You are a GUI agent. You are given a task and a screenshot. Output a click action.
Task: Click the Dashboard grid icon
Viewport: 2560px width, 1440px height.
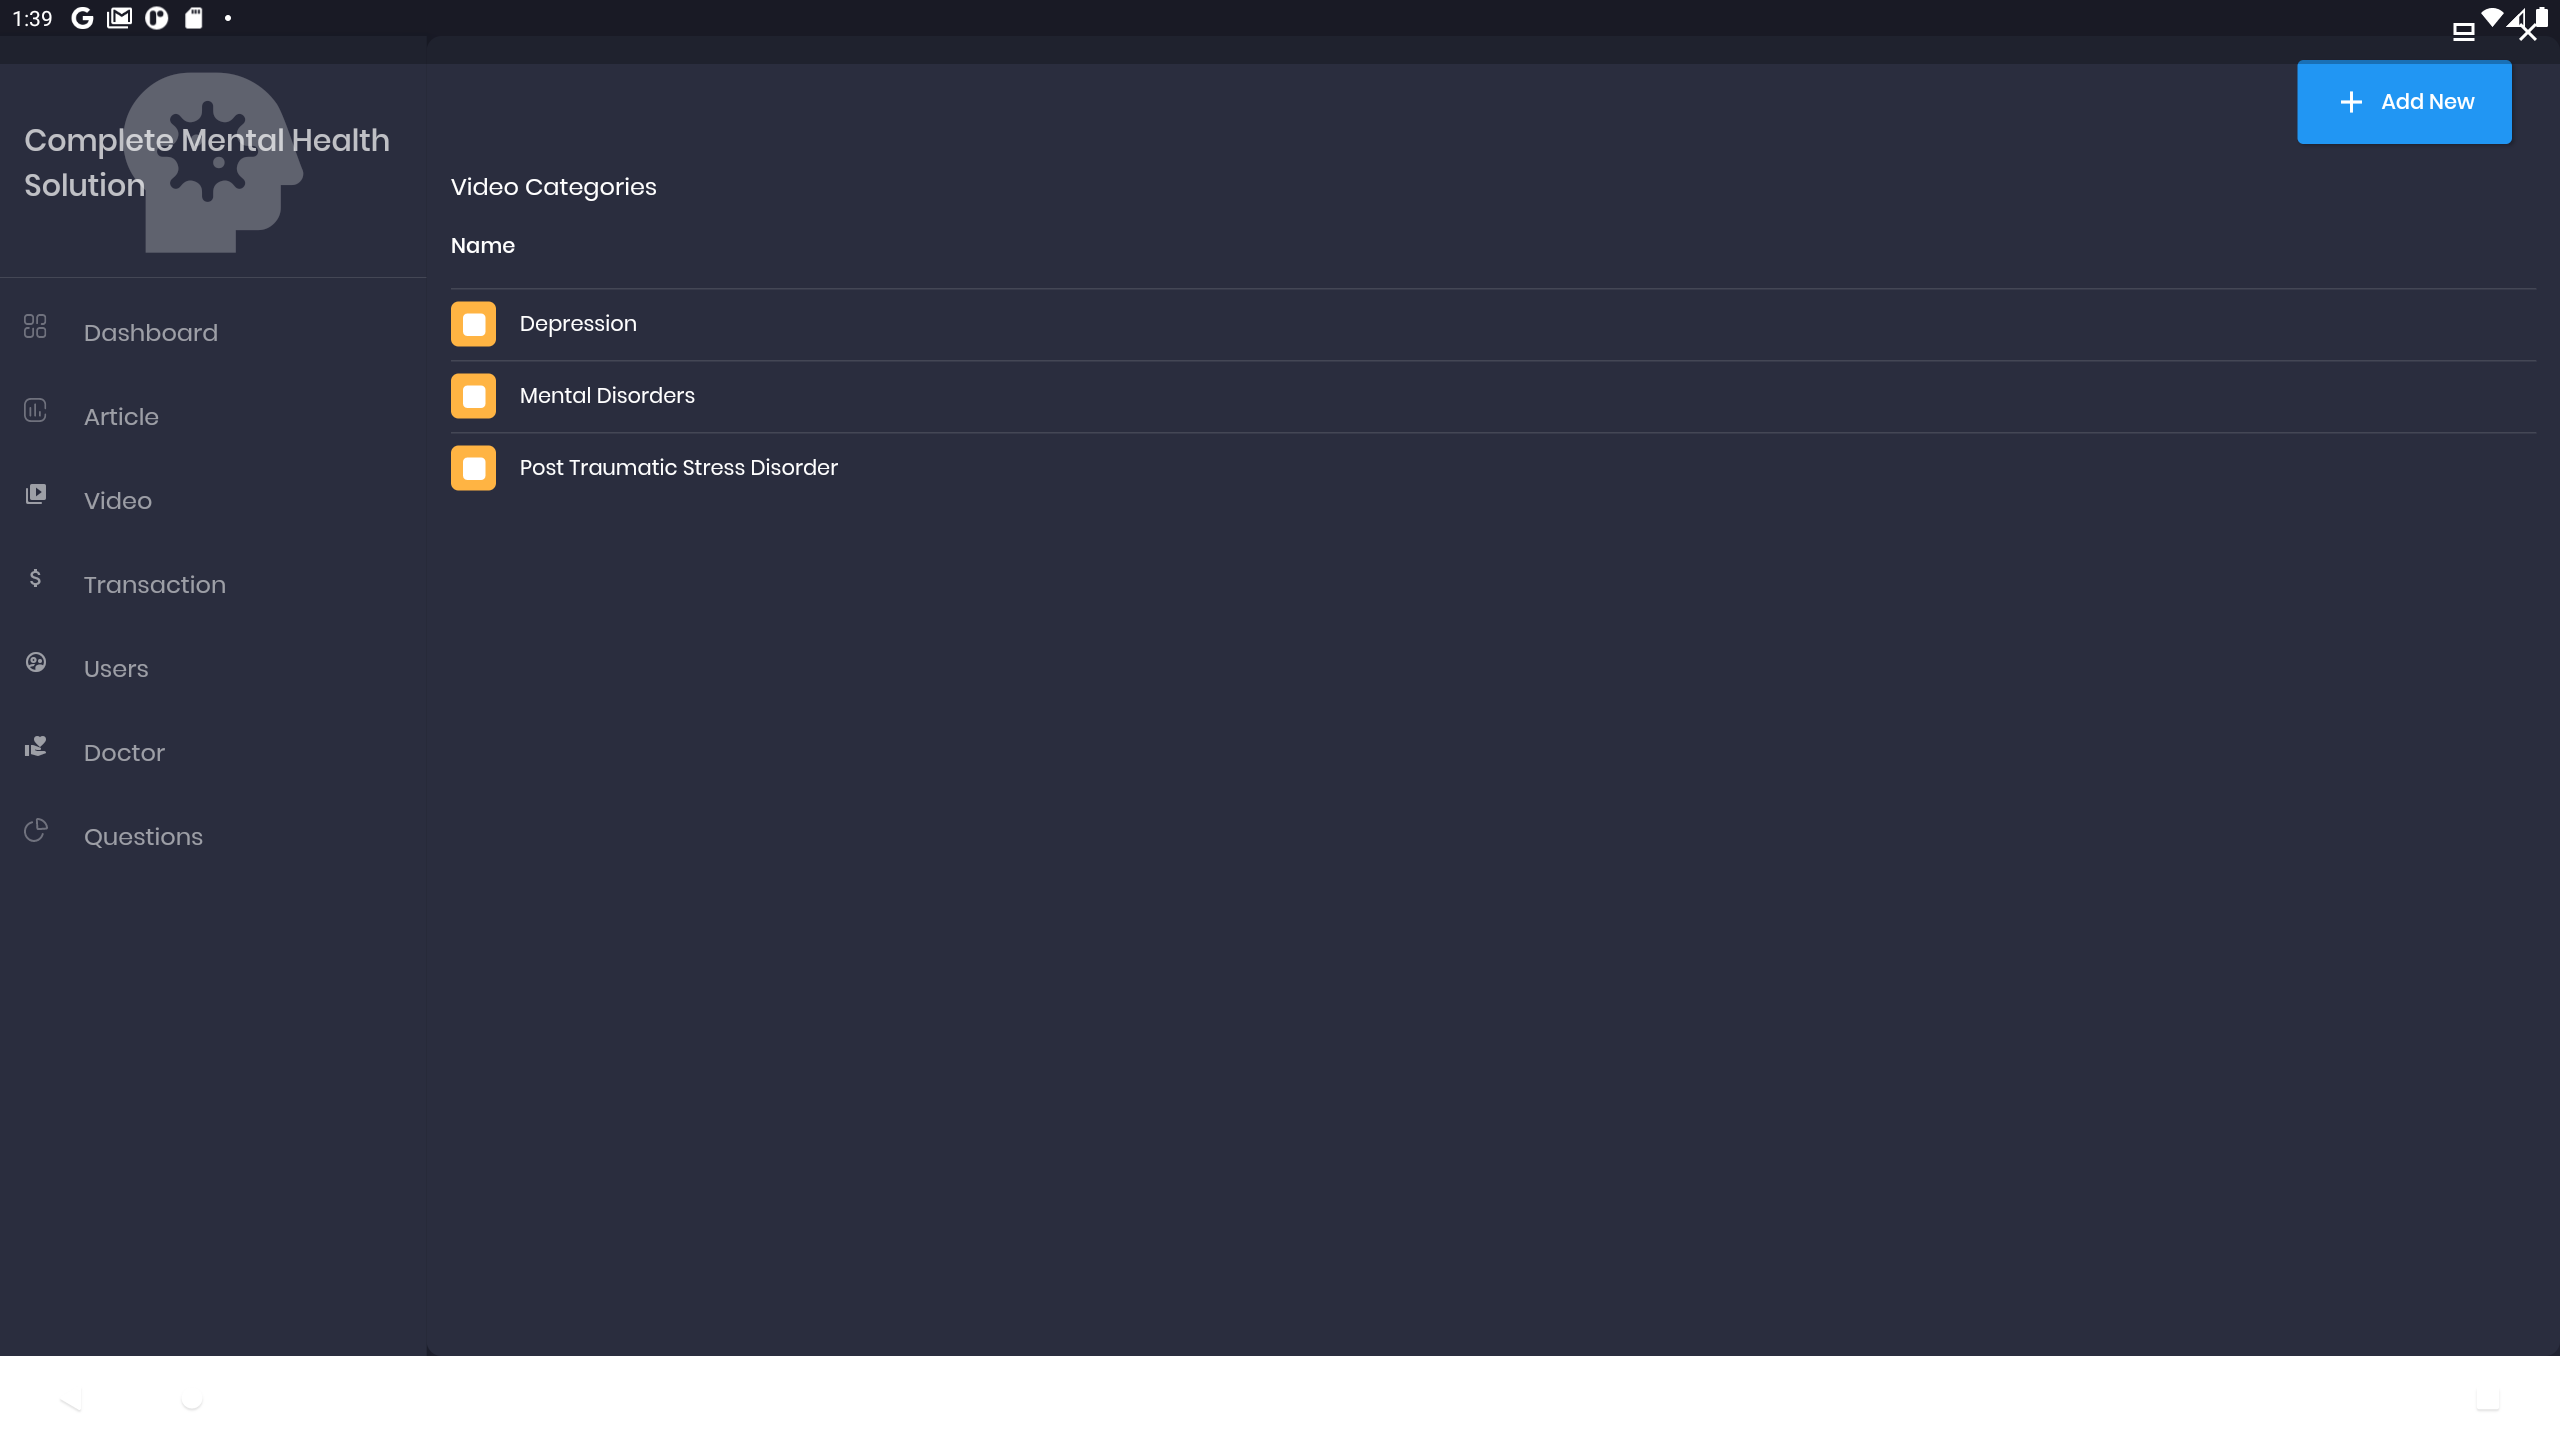[x=35, y=326]
